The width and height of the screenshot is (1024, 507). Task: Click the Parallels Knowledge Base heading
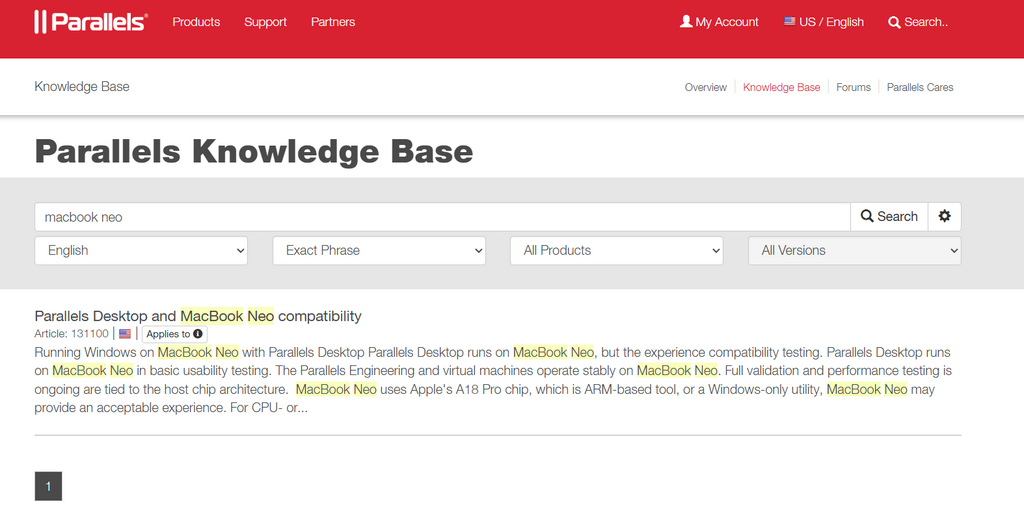[x=253, y=151]
